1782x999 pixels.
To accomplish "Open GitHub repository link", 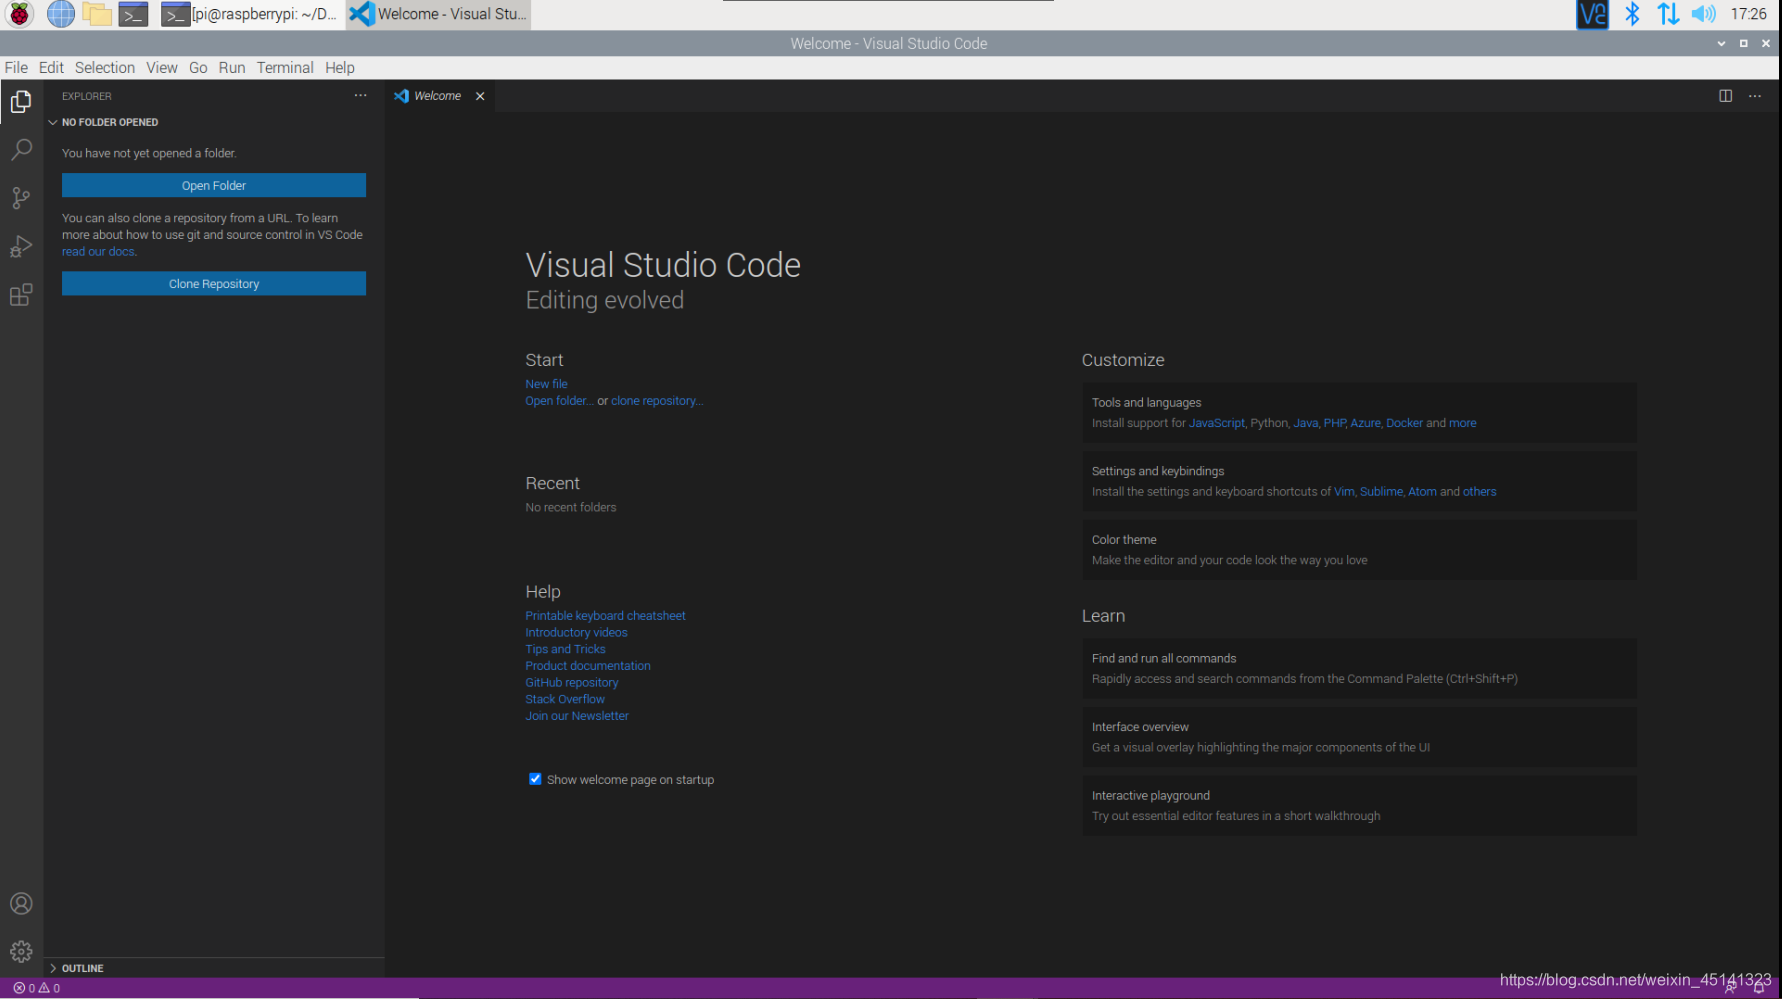I will [x=572, y=683].
